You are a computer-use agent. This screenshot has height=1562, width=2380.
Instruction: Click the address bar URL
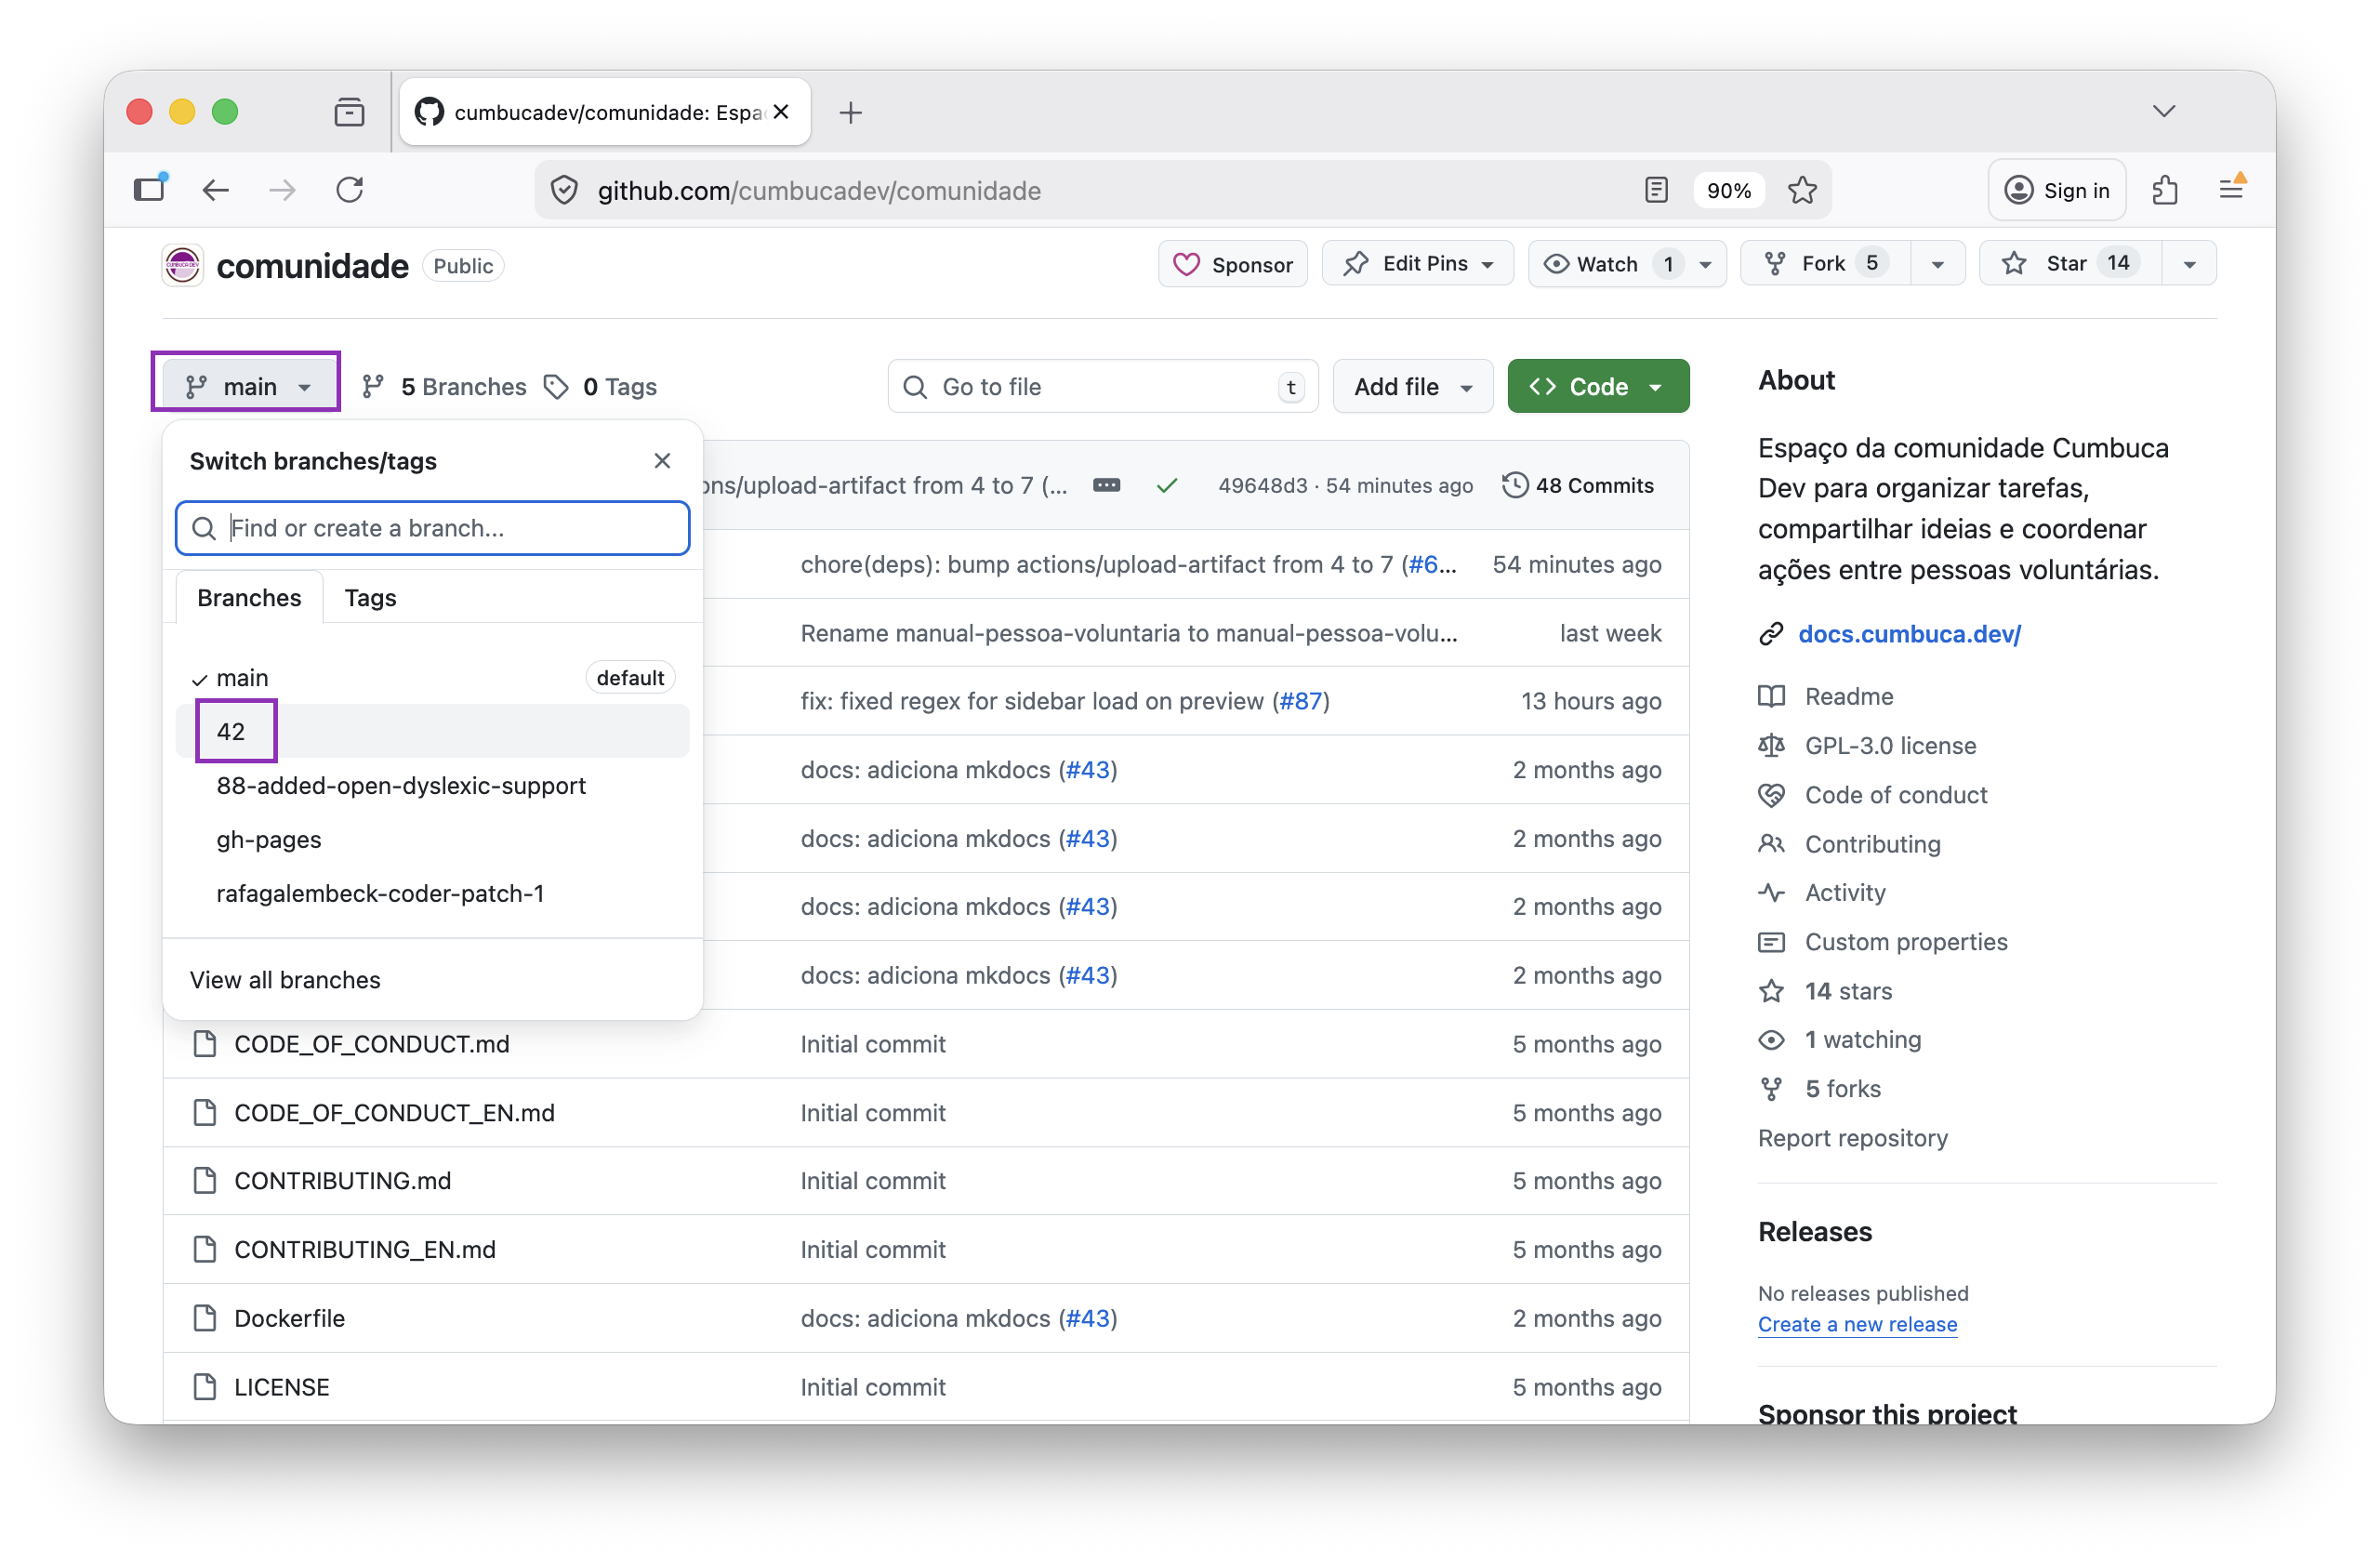pyautogui.click(x=819, y=190)
